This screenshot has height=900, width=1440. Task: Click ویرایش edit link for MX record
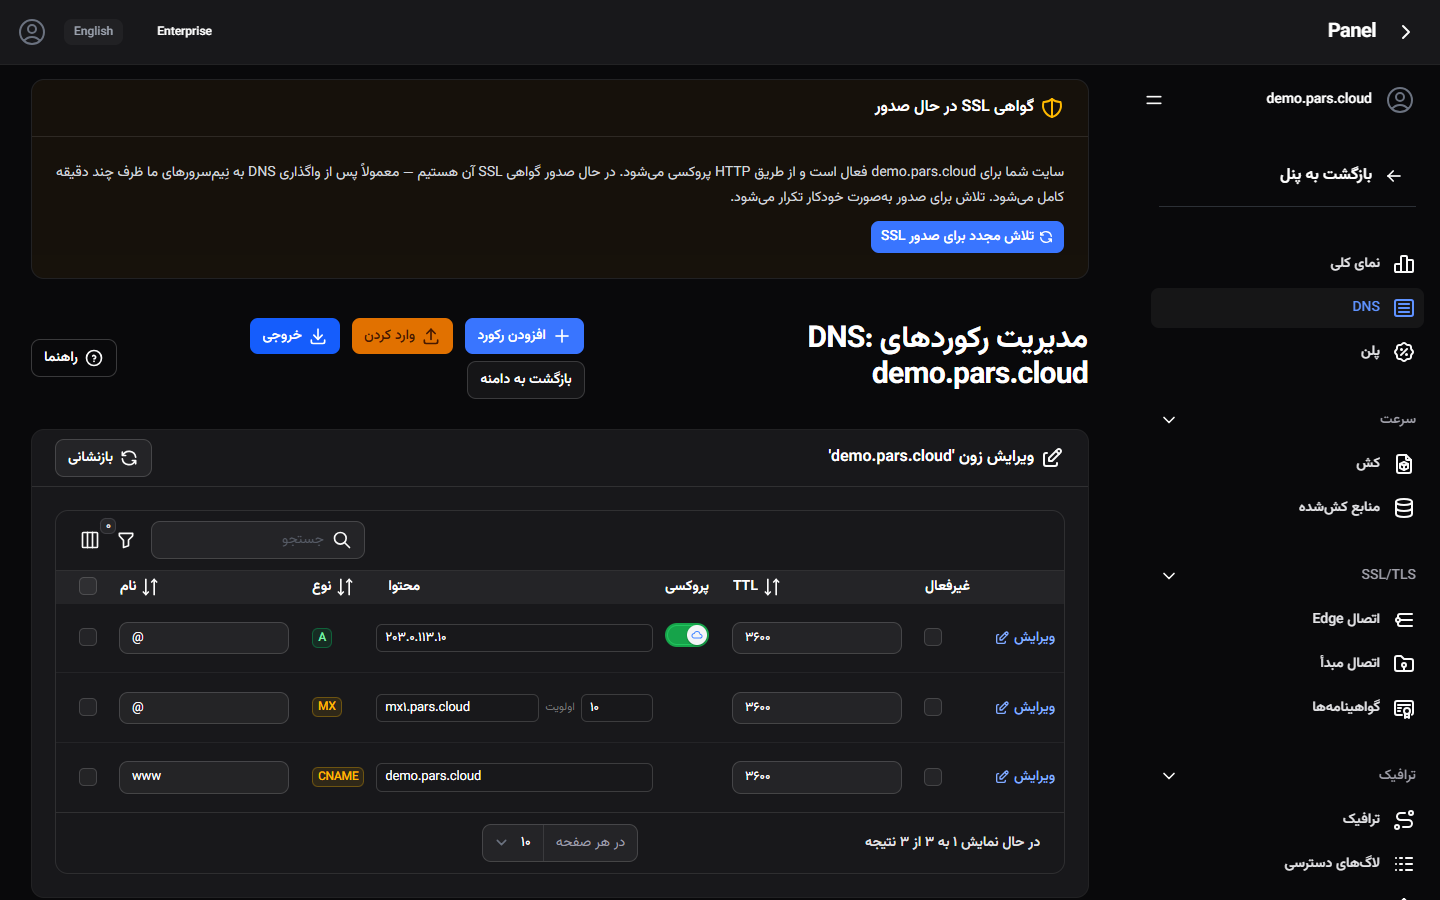[1025, 708]
